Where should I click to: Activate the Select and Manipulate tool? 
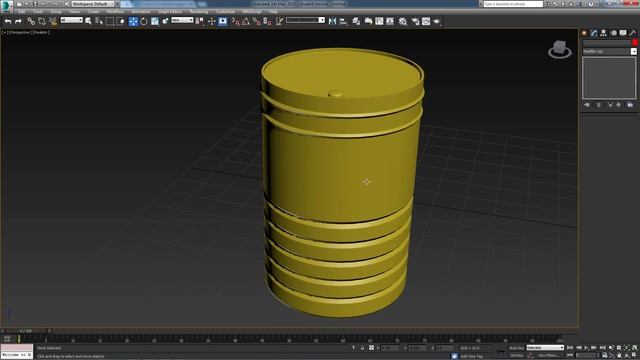211,21
